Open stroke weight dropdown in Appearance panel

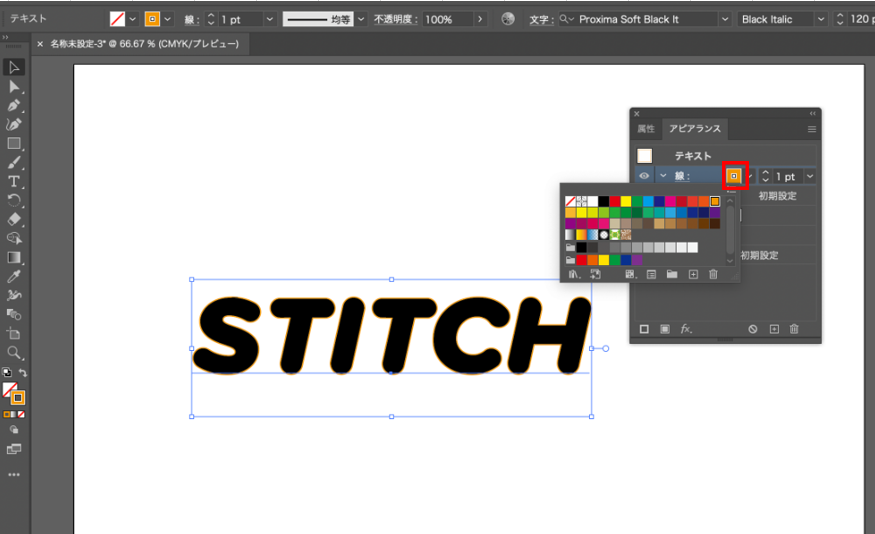(x=810, y=176)
